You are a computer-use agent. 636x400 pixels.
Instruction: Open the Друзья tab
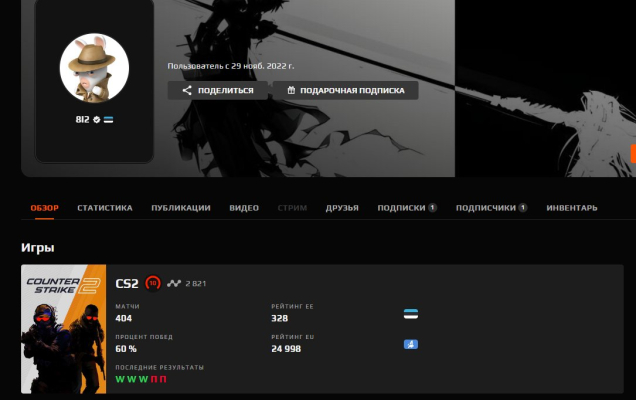[x=342, y=208]
